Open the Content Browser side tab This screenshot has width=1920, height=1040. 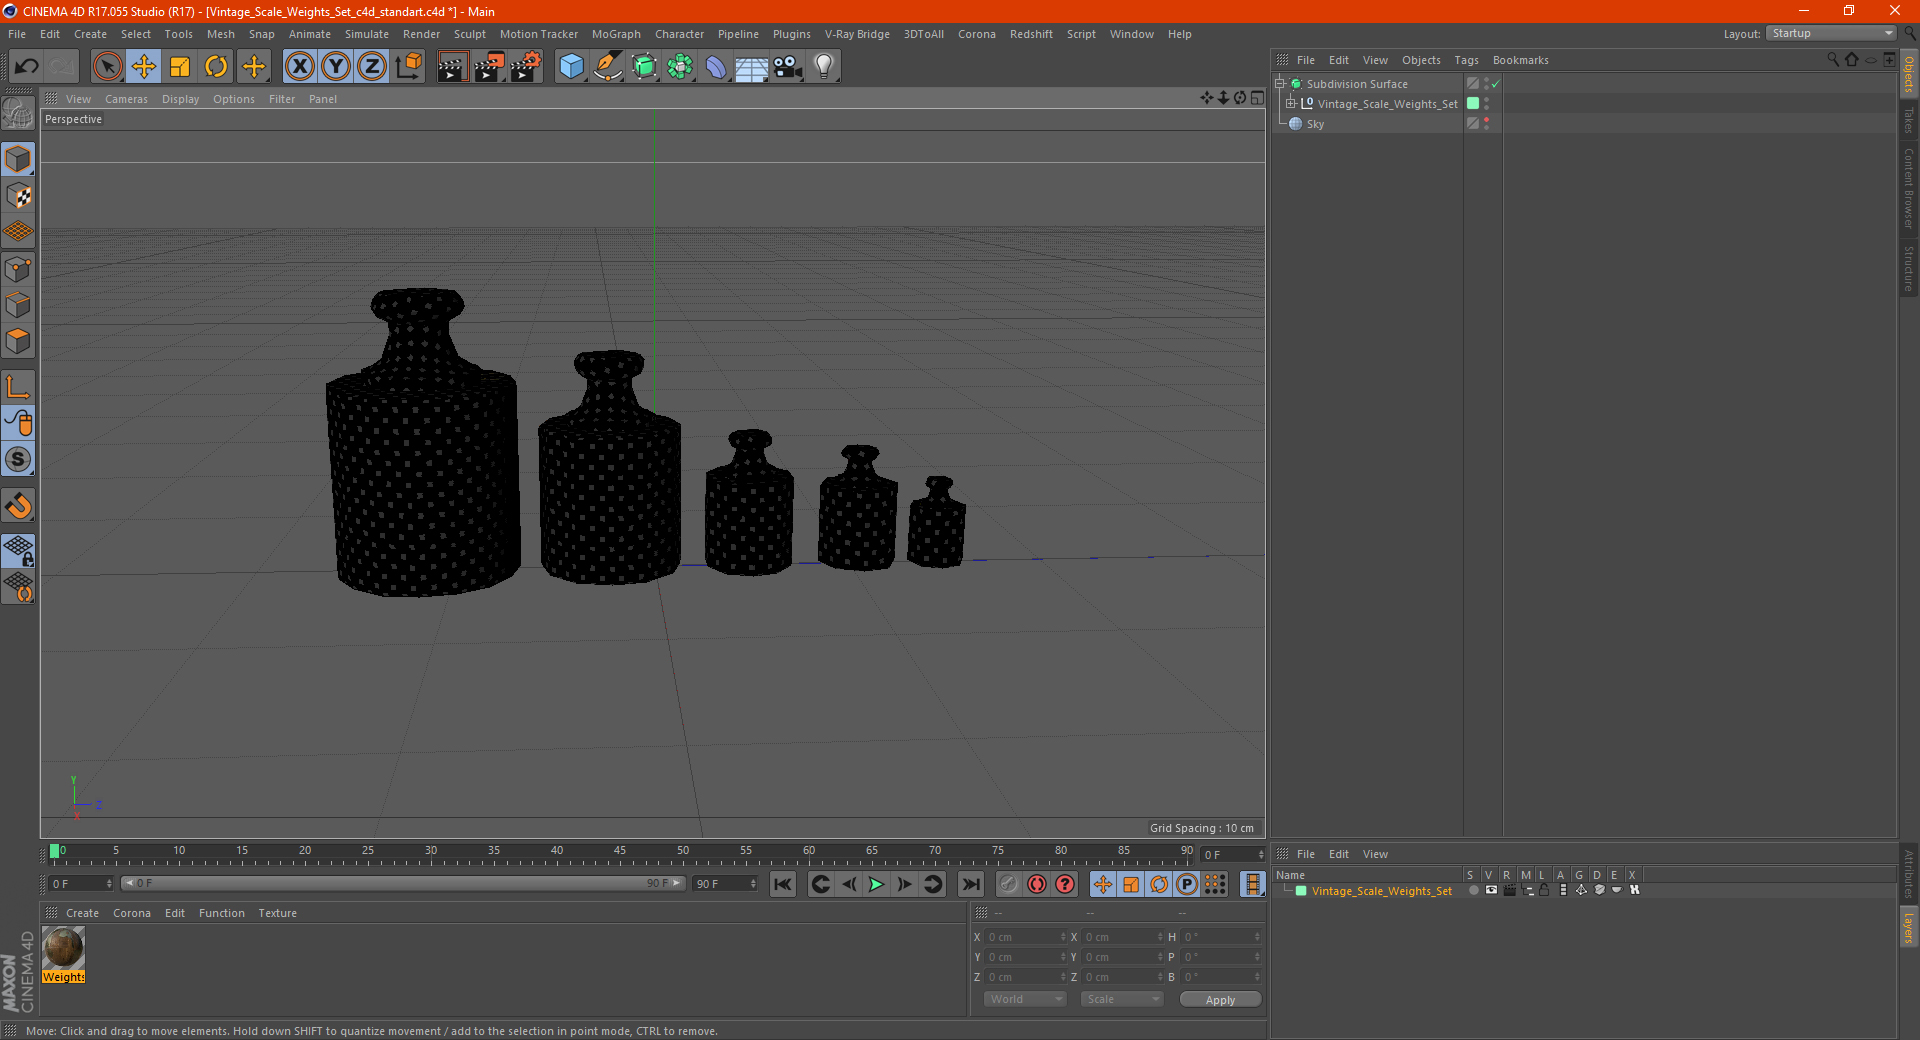(1908, 188)
